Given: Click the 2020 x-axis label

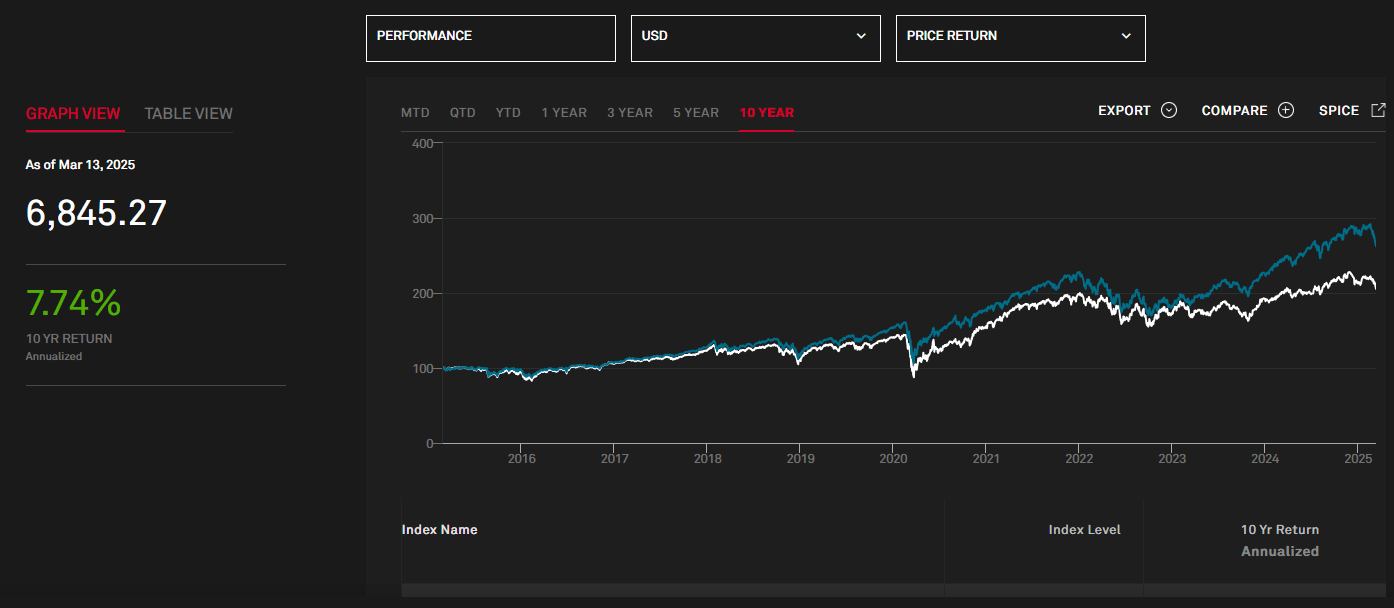Looking at the screenshot, I should tap(893, 459).
